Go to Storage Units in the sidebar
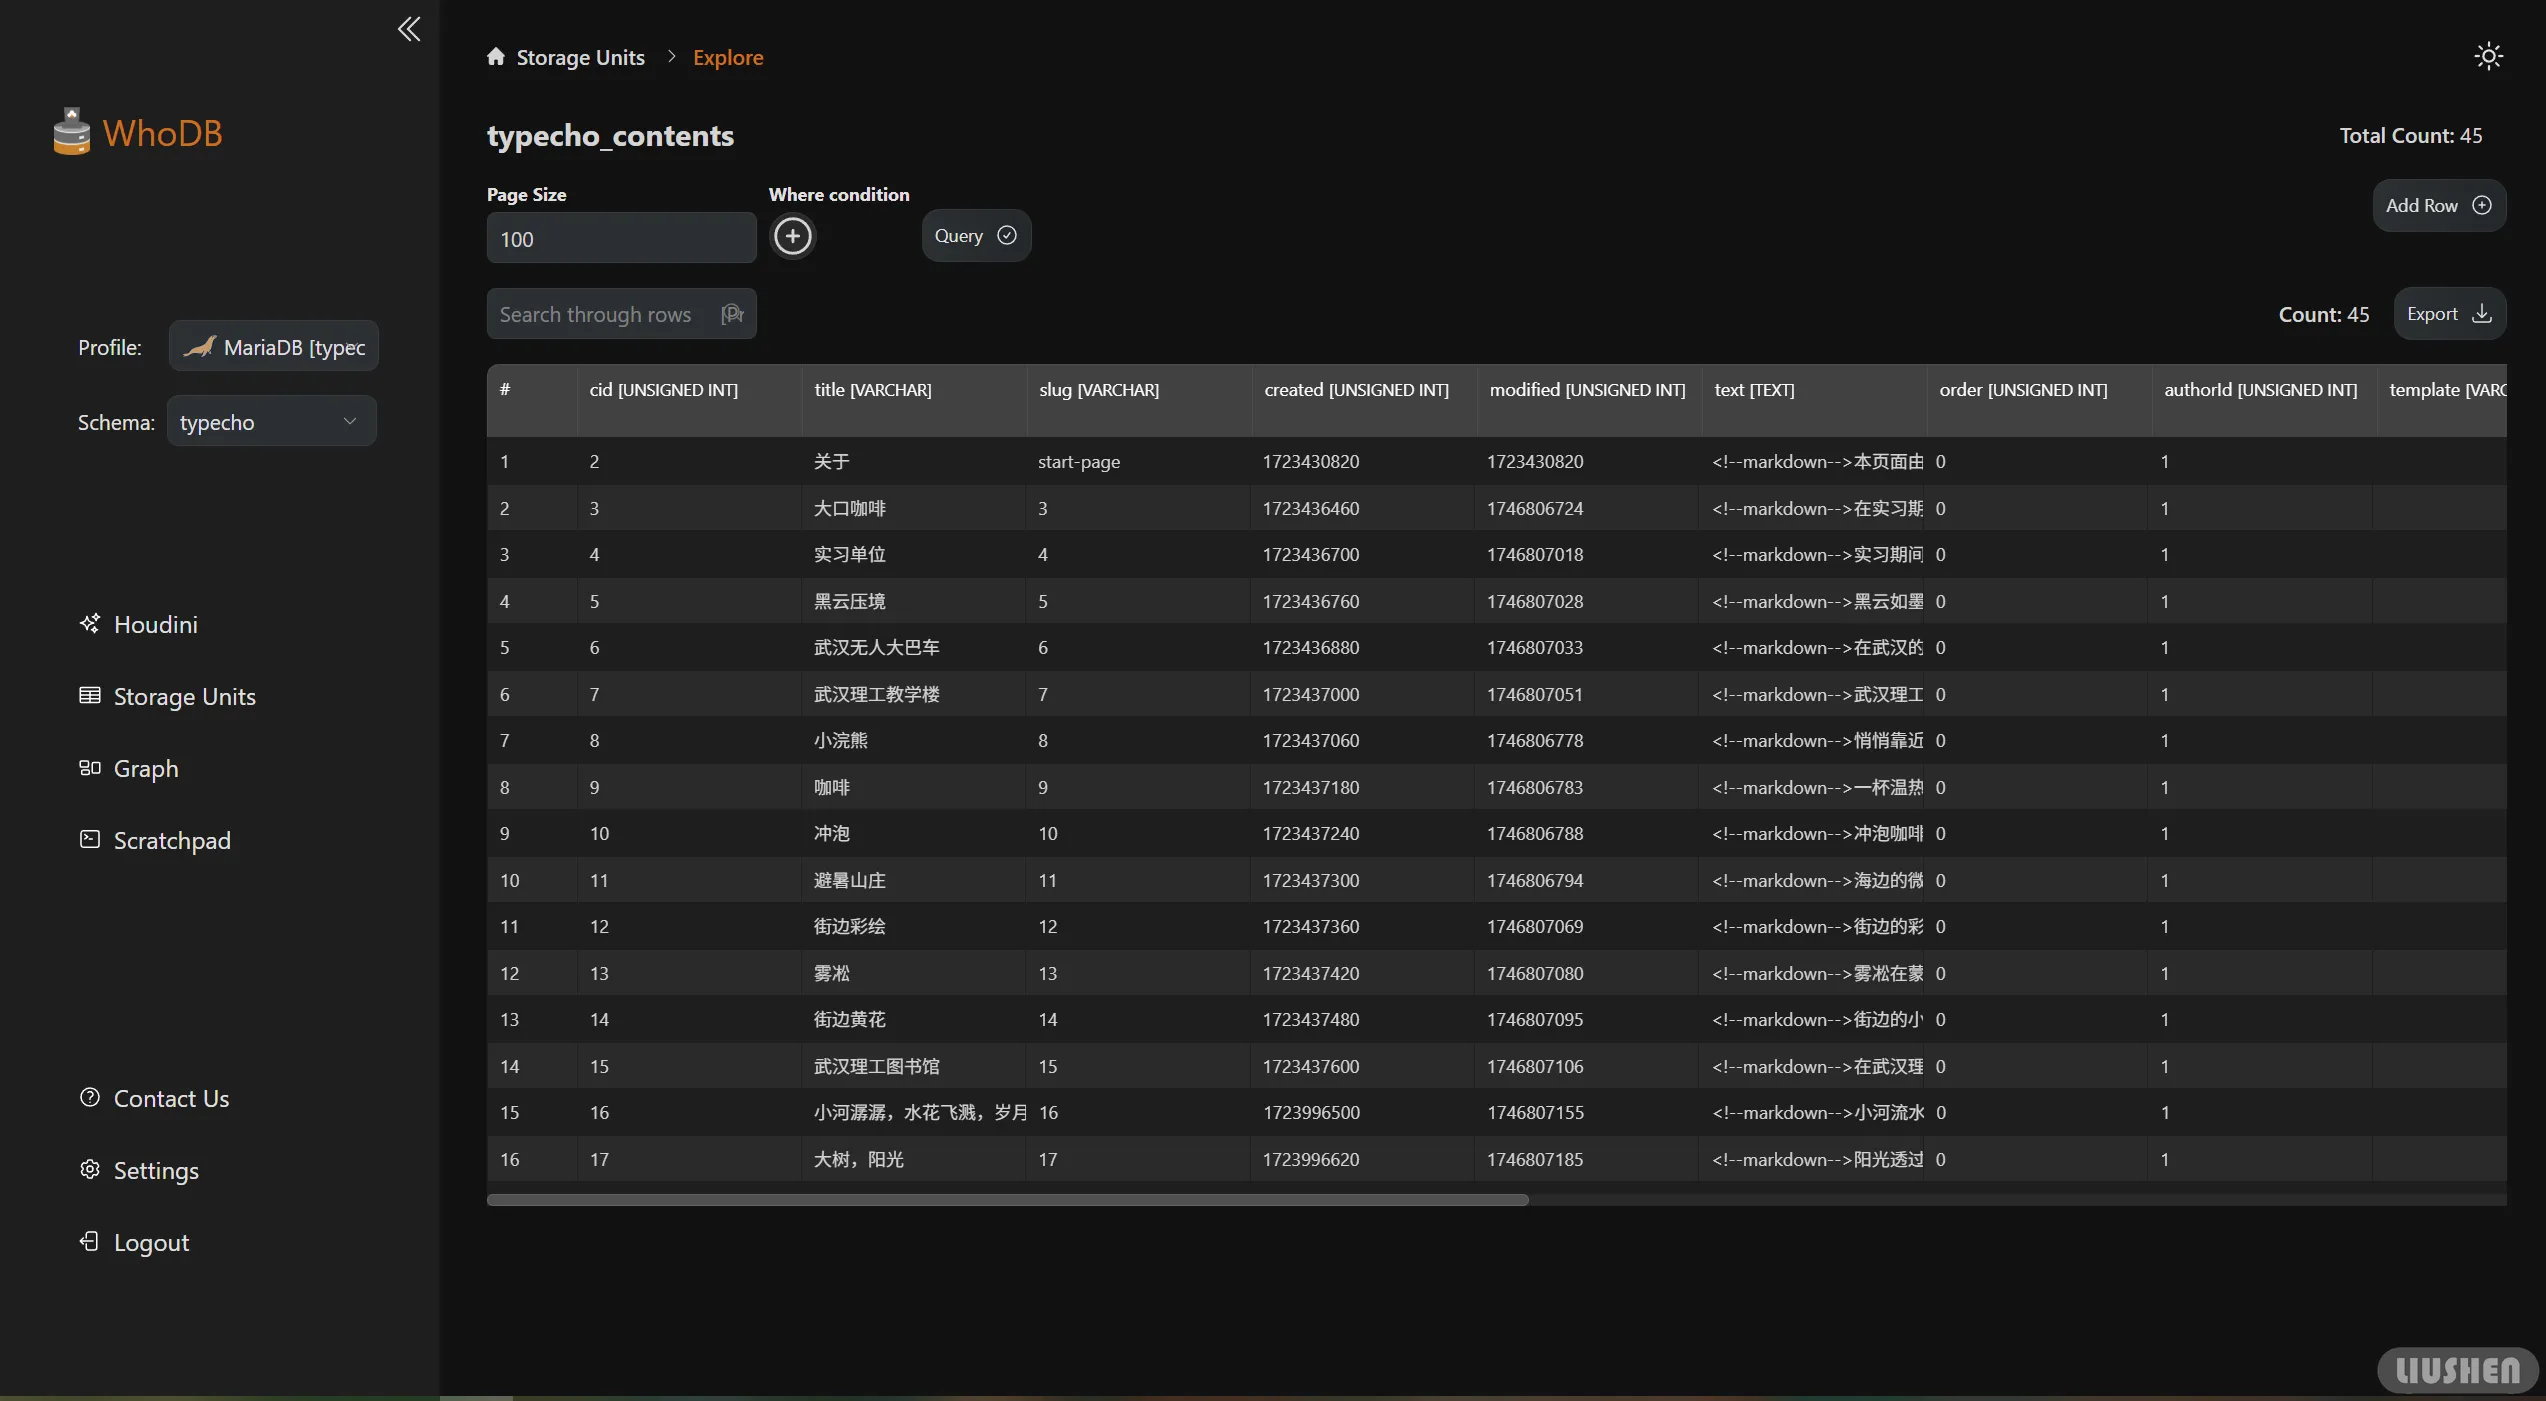 [x=184, y=697]
